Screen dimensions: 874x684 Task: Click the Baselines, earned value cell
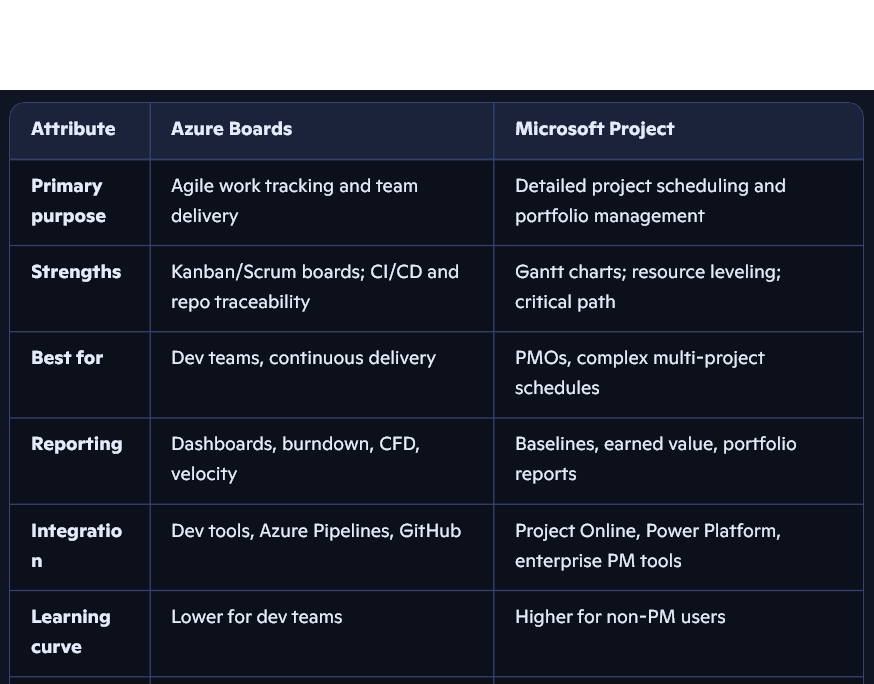(655, 459)
